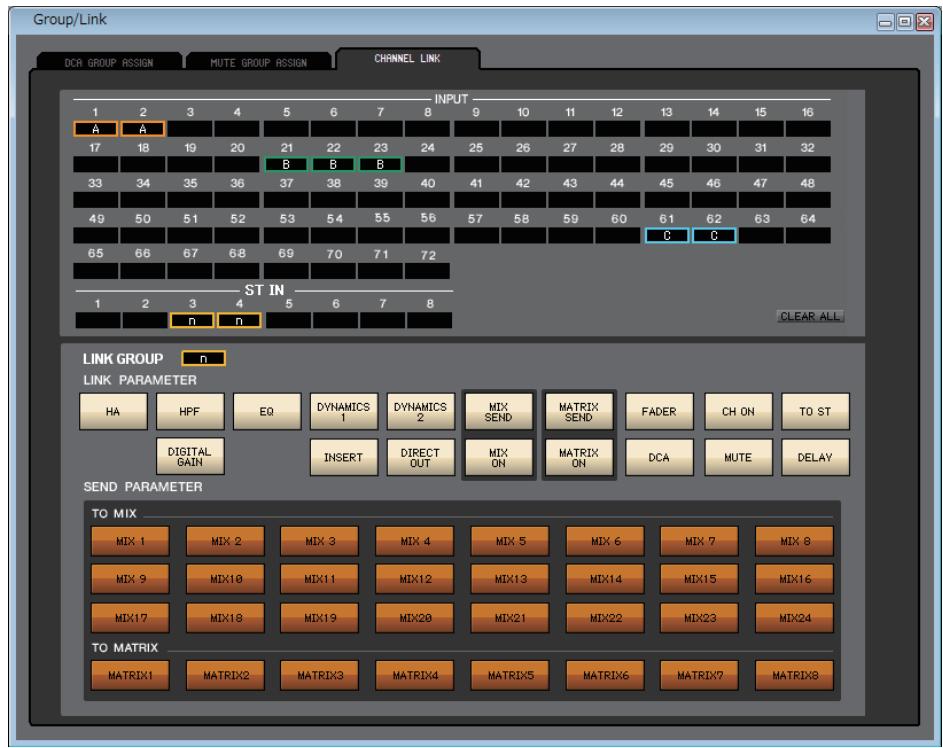Image resolution: width=943 pixels, height=748 pixels.
Task: Toggle the INSERT link parameter
Action: tap(343, 457)
